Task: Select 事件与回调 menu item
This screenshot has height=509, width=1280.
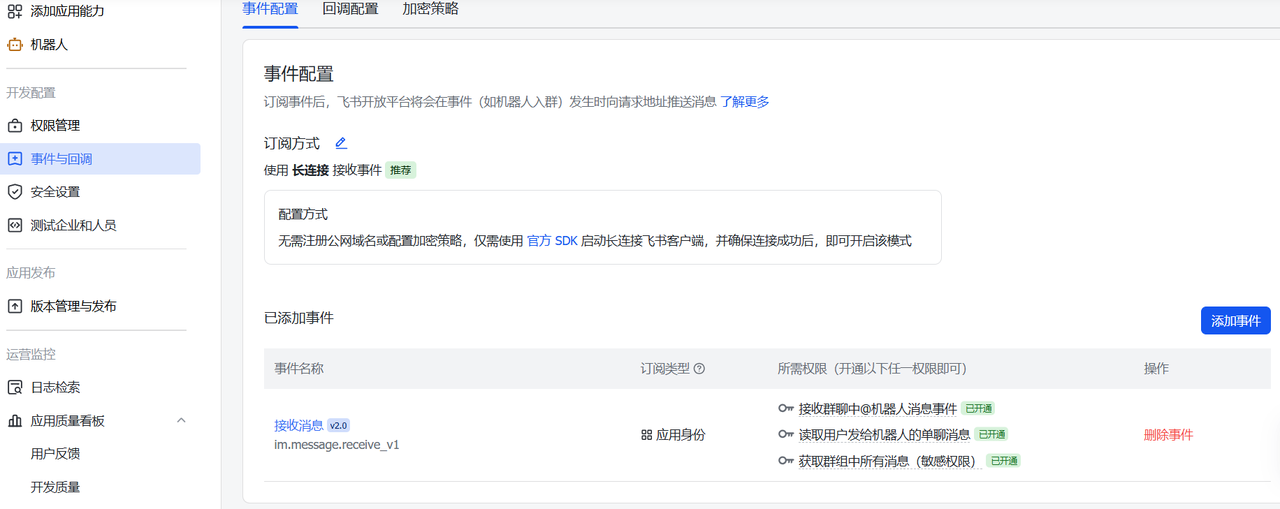Action: [100, 159]
